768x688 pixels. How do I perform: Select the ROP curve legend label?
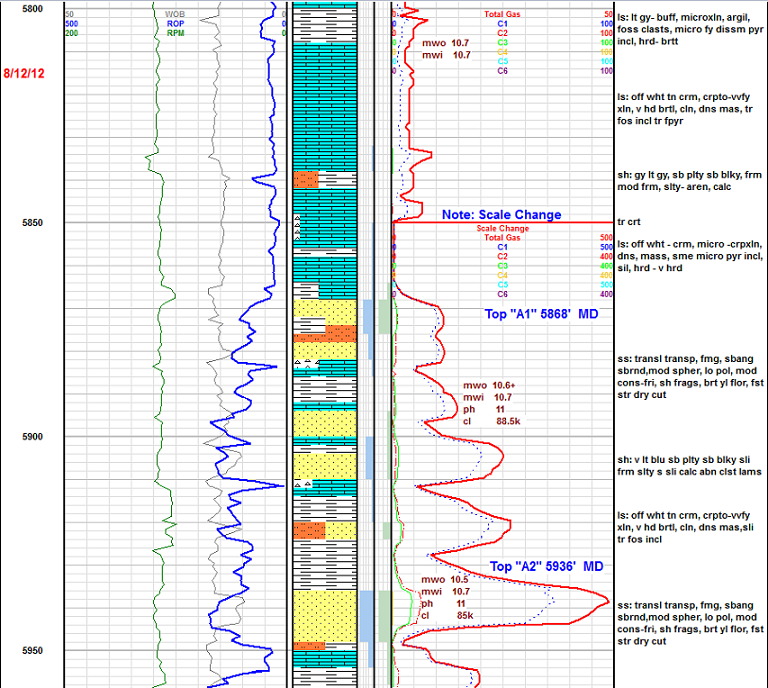click(x=175, y=23)
